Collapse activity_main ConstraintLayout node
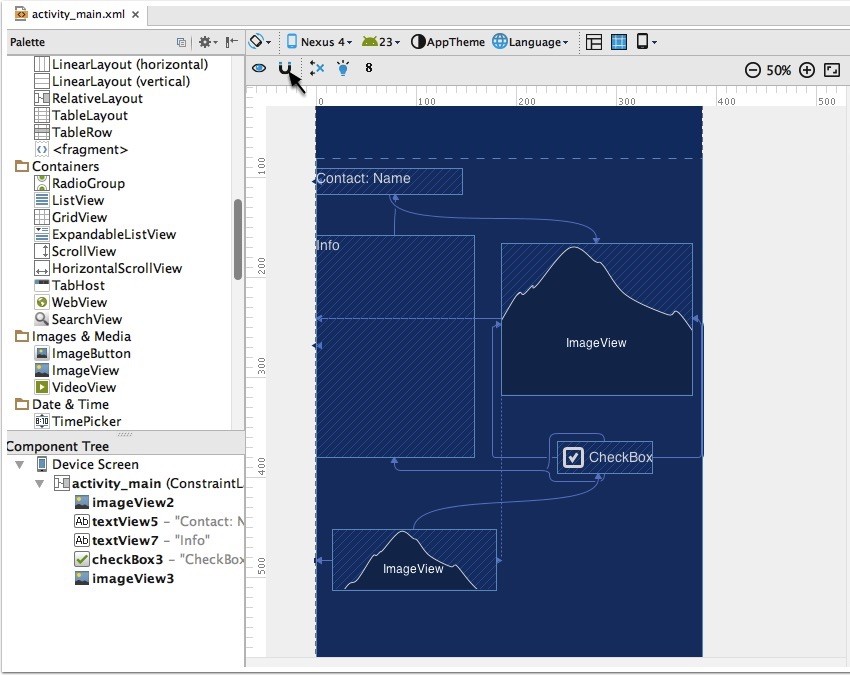 click(40, 483)
